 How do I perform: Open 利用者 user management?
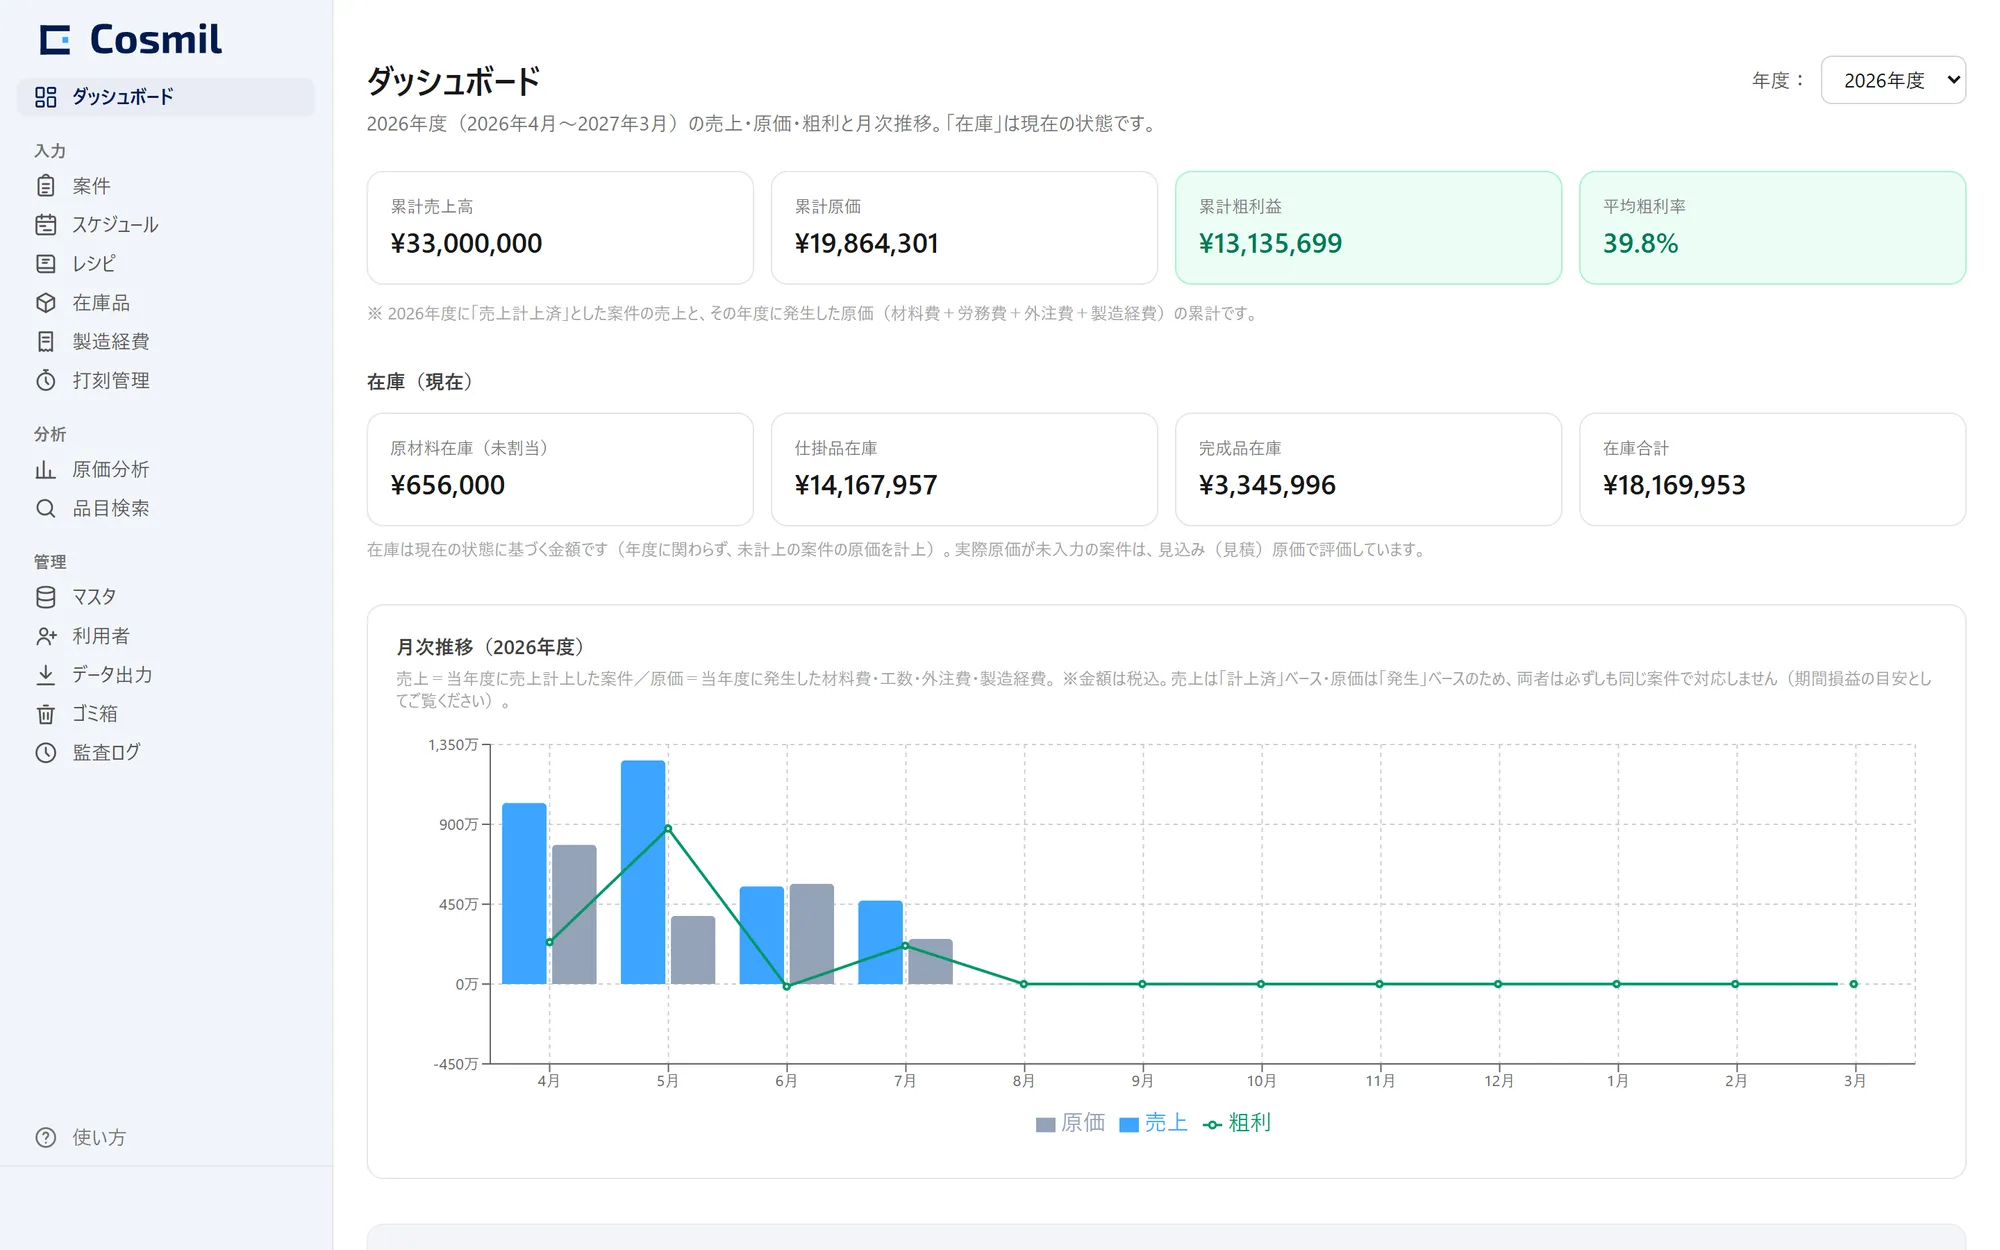pyautogui.click(x=166, y=636)
